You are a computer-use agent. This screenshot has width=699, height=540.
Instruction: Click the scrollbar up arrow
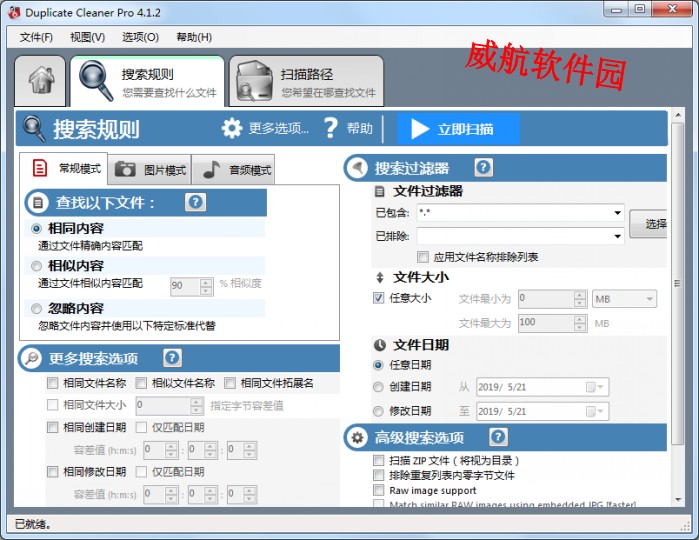(678, 115)
